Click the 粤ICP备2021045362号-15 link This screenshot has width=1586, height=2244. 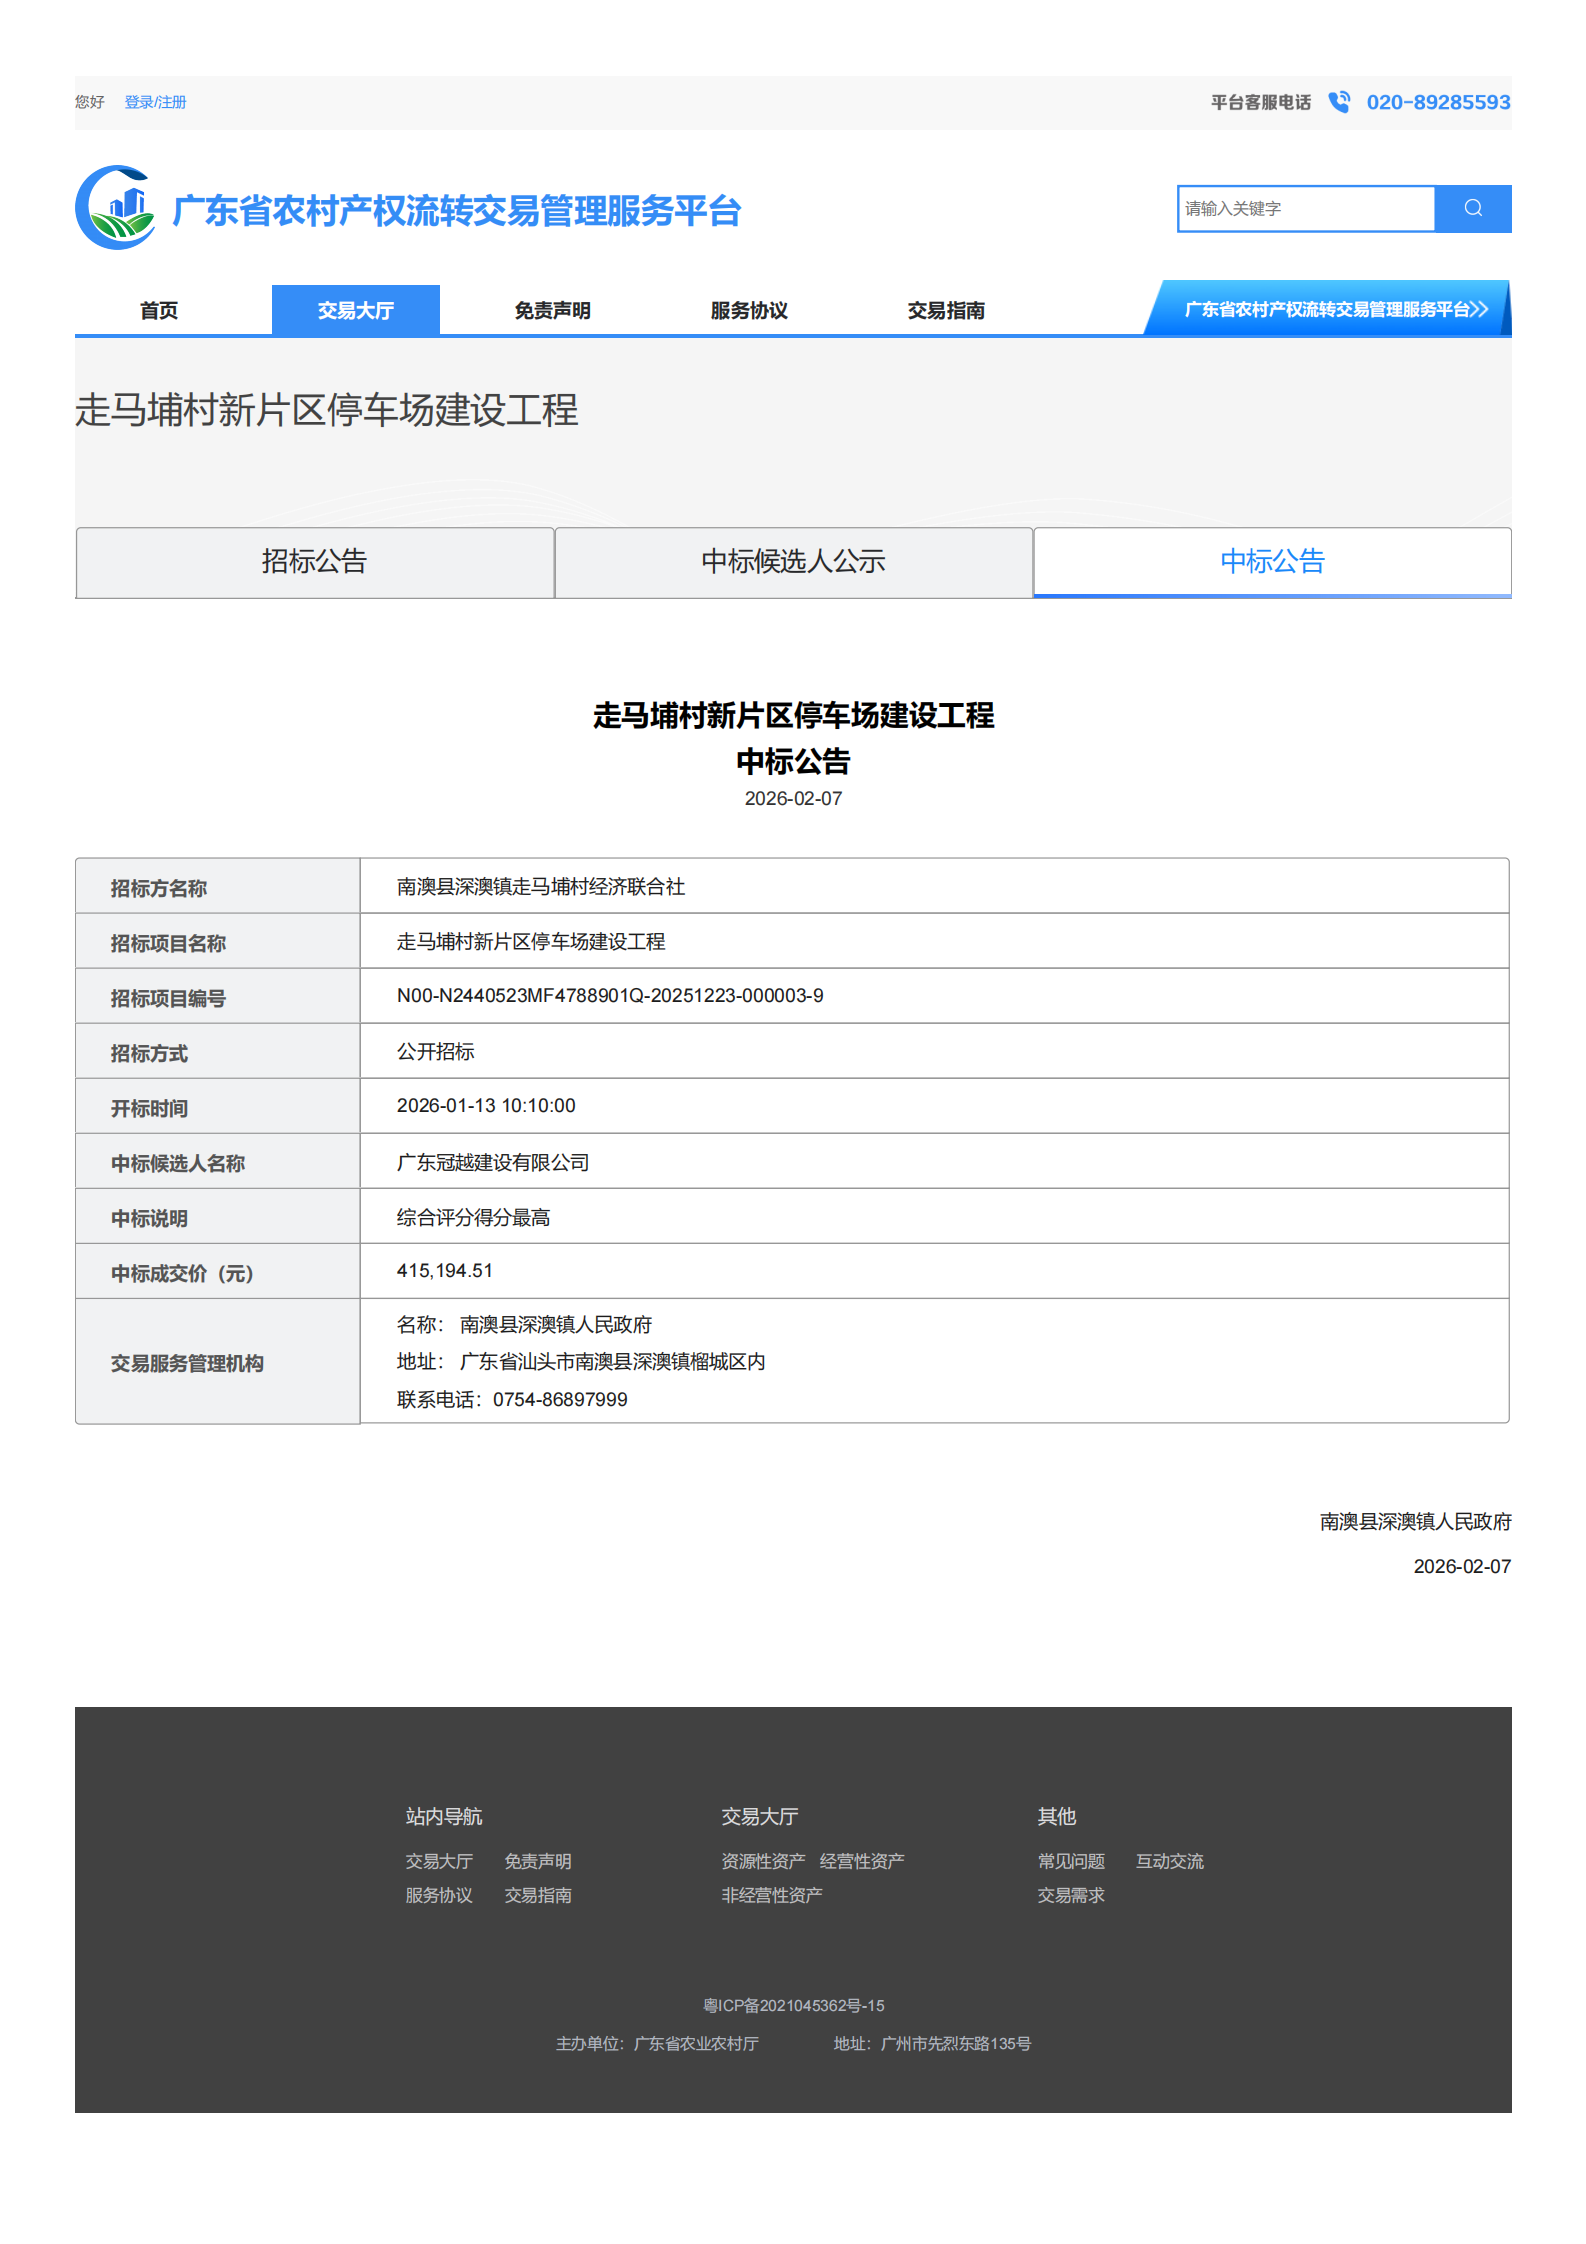point(793,2005)
